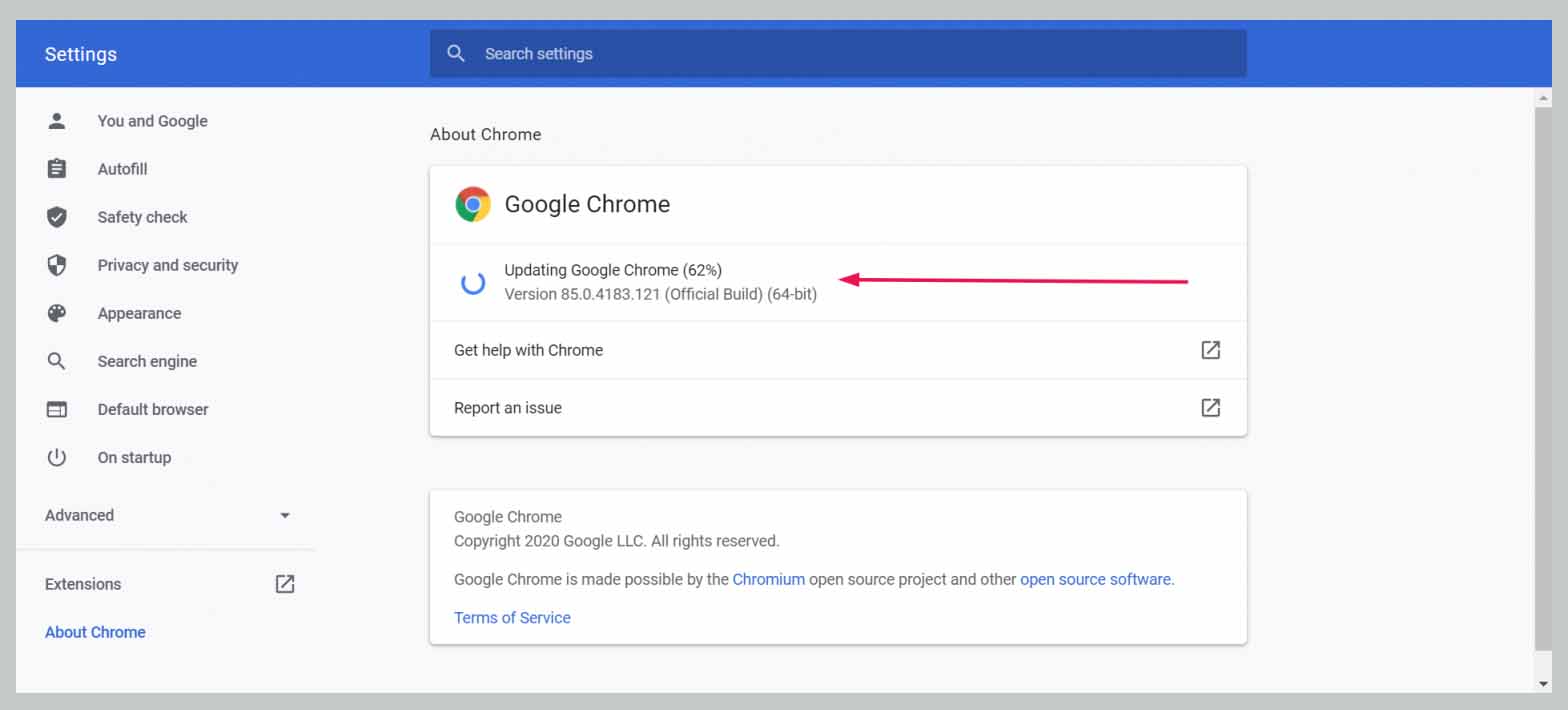Click the About Chrome page heading

coord(485,134)
